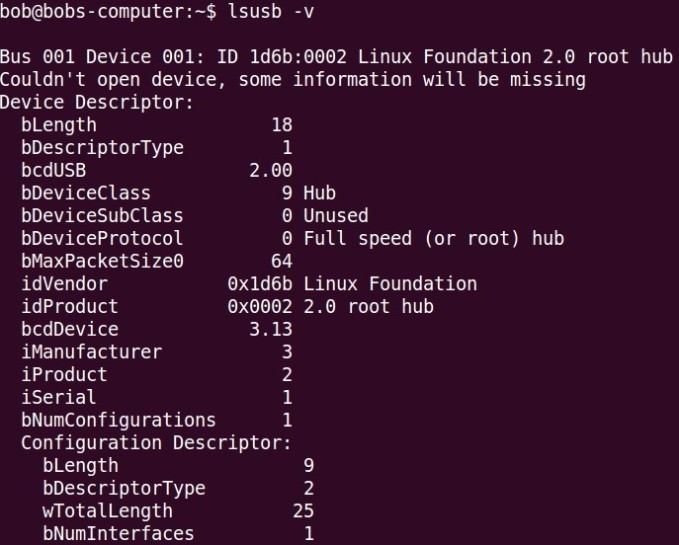Click the bMaxPacketSize0 value 64
Viewport: 679px width, 545px height.
click(x=282, y=261)
